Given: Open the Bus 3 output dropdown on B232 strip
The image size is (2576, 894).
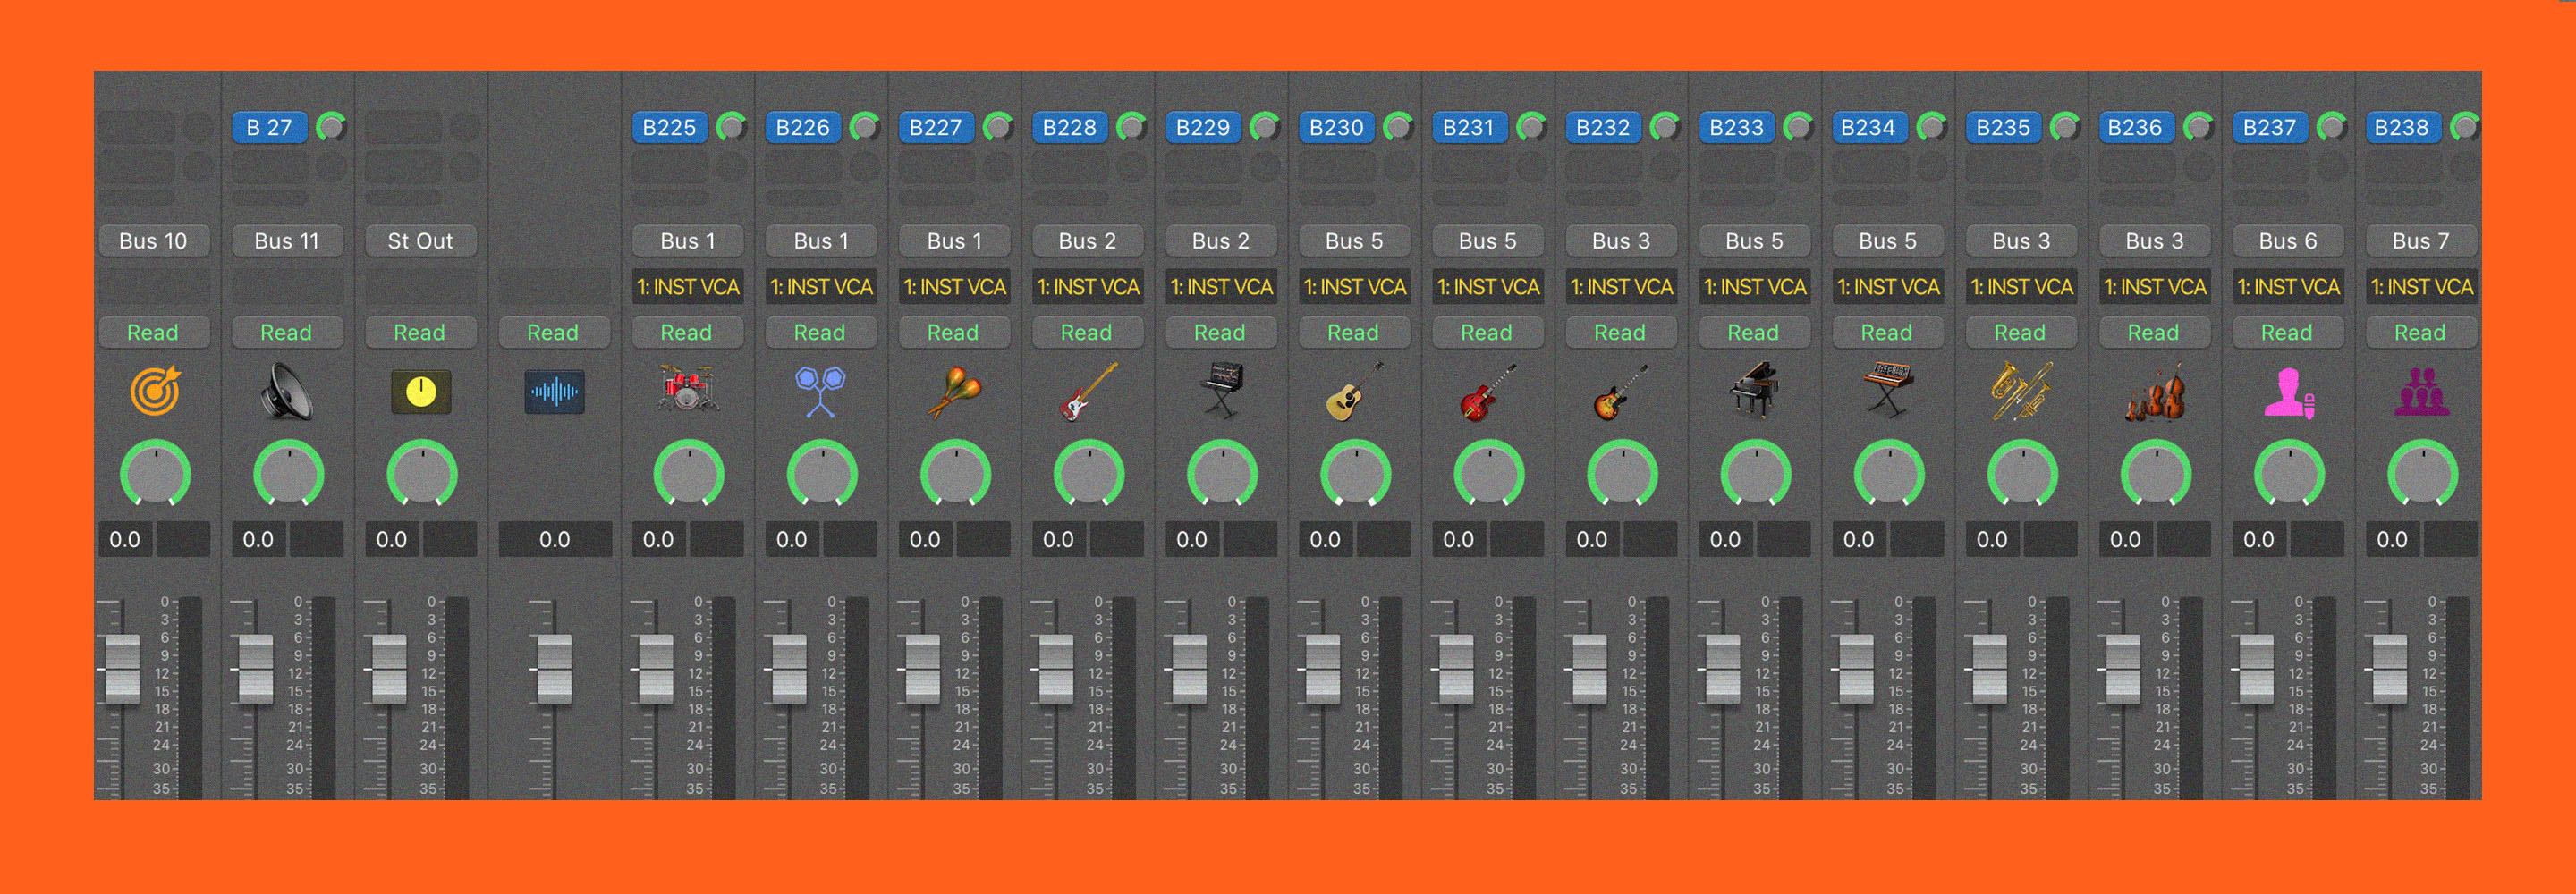Looking at the screenshot, I should pyautogui.click(x=1621, y=241).
